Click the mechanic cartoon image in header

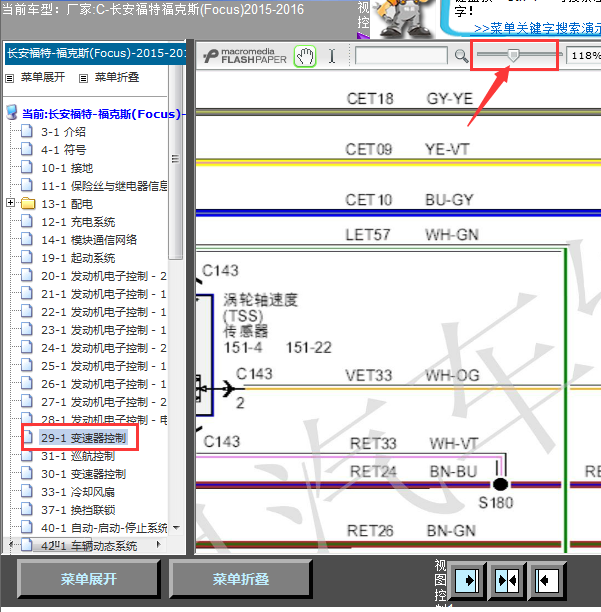404,19
